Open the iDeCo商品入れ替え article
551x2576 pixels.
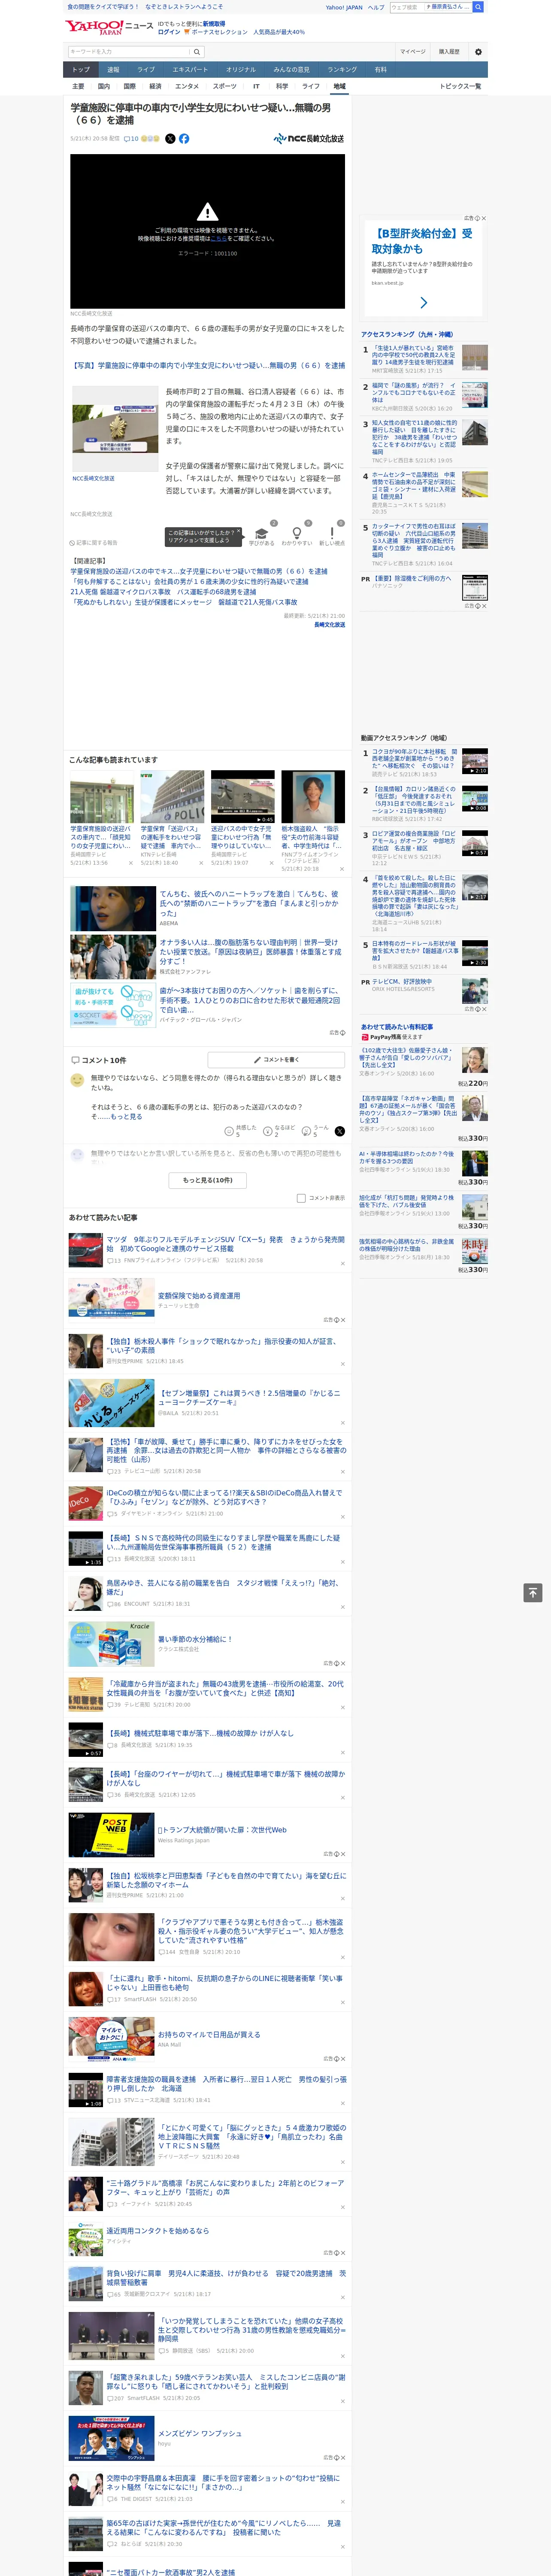(224, 1497)
